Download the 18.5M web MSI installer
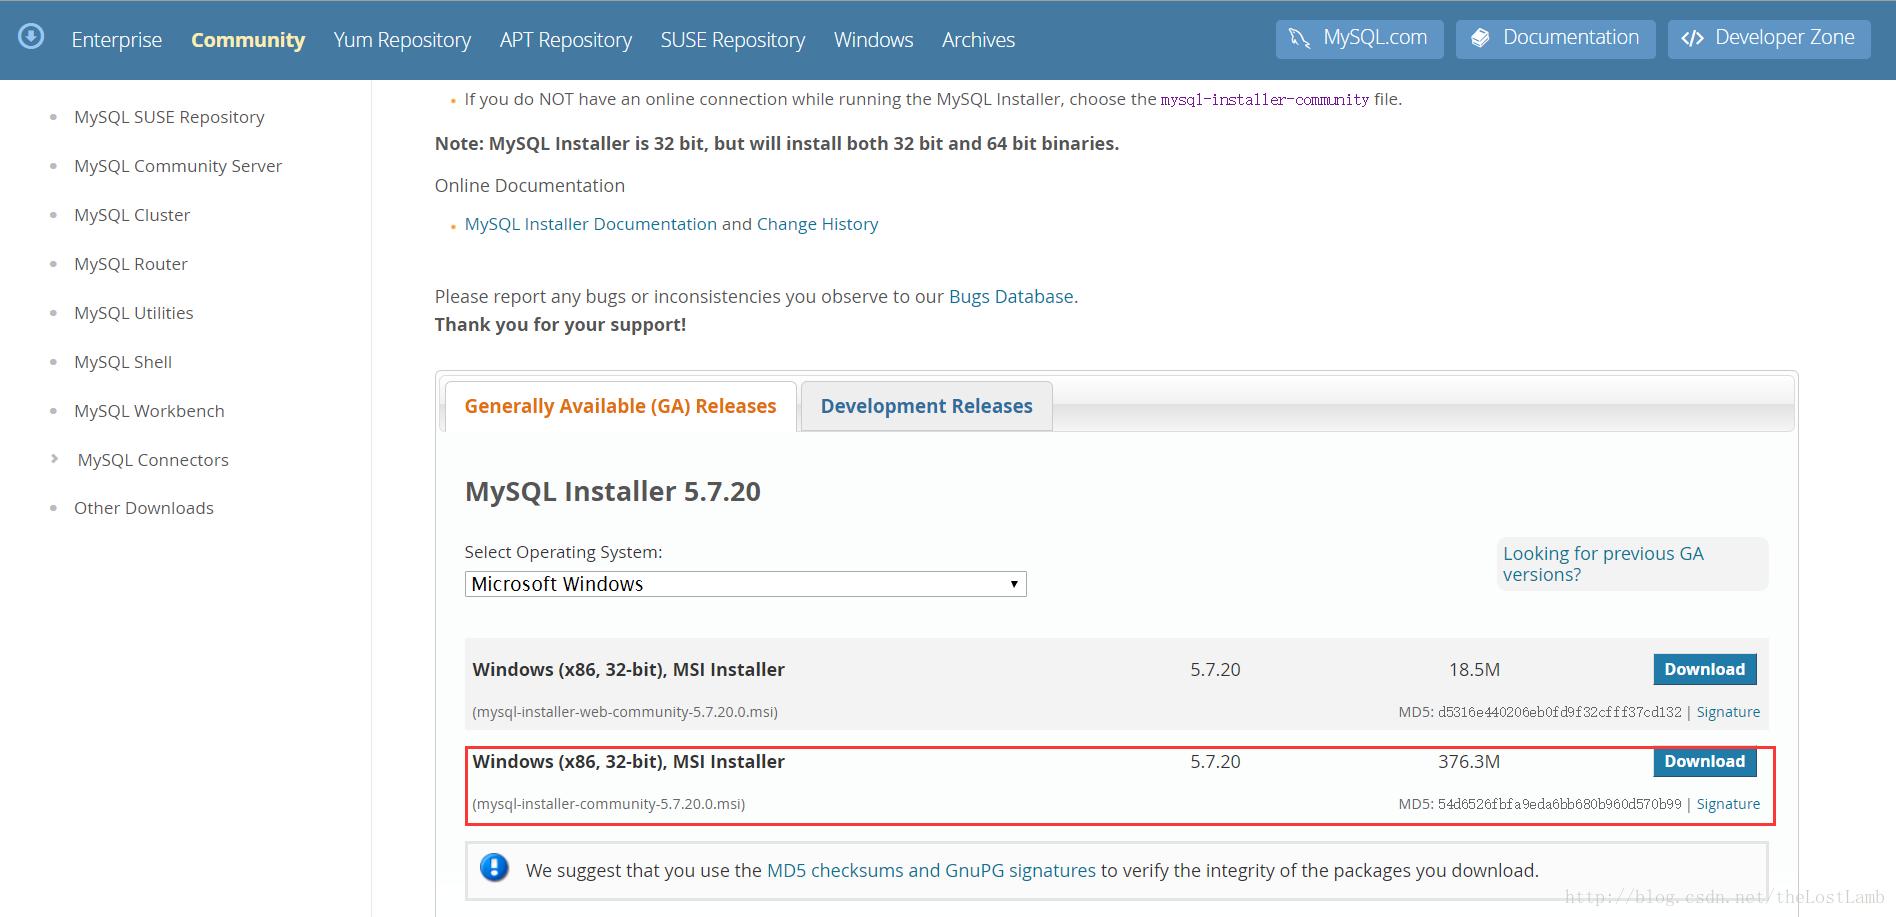1896x917 pixels. coord(1703,669)
